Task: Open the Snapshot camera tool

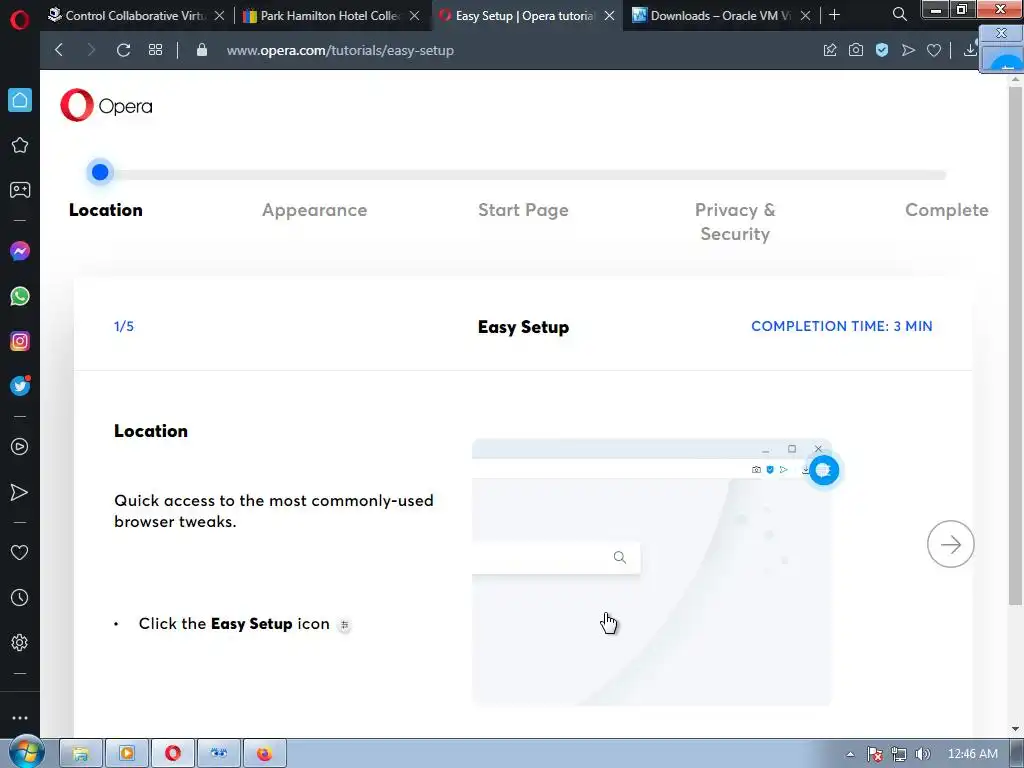Action: 856,50
